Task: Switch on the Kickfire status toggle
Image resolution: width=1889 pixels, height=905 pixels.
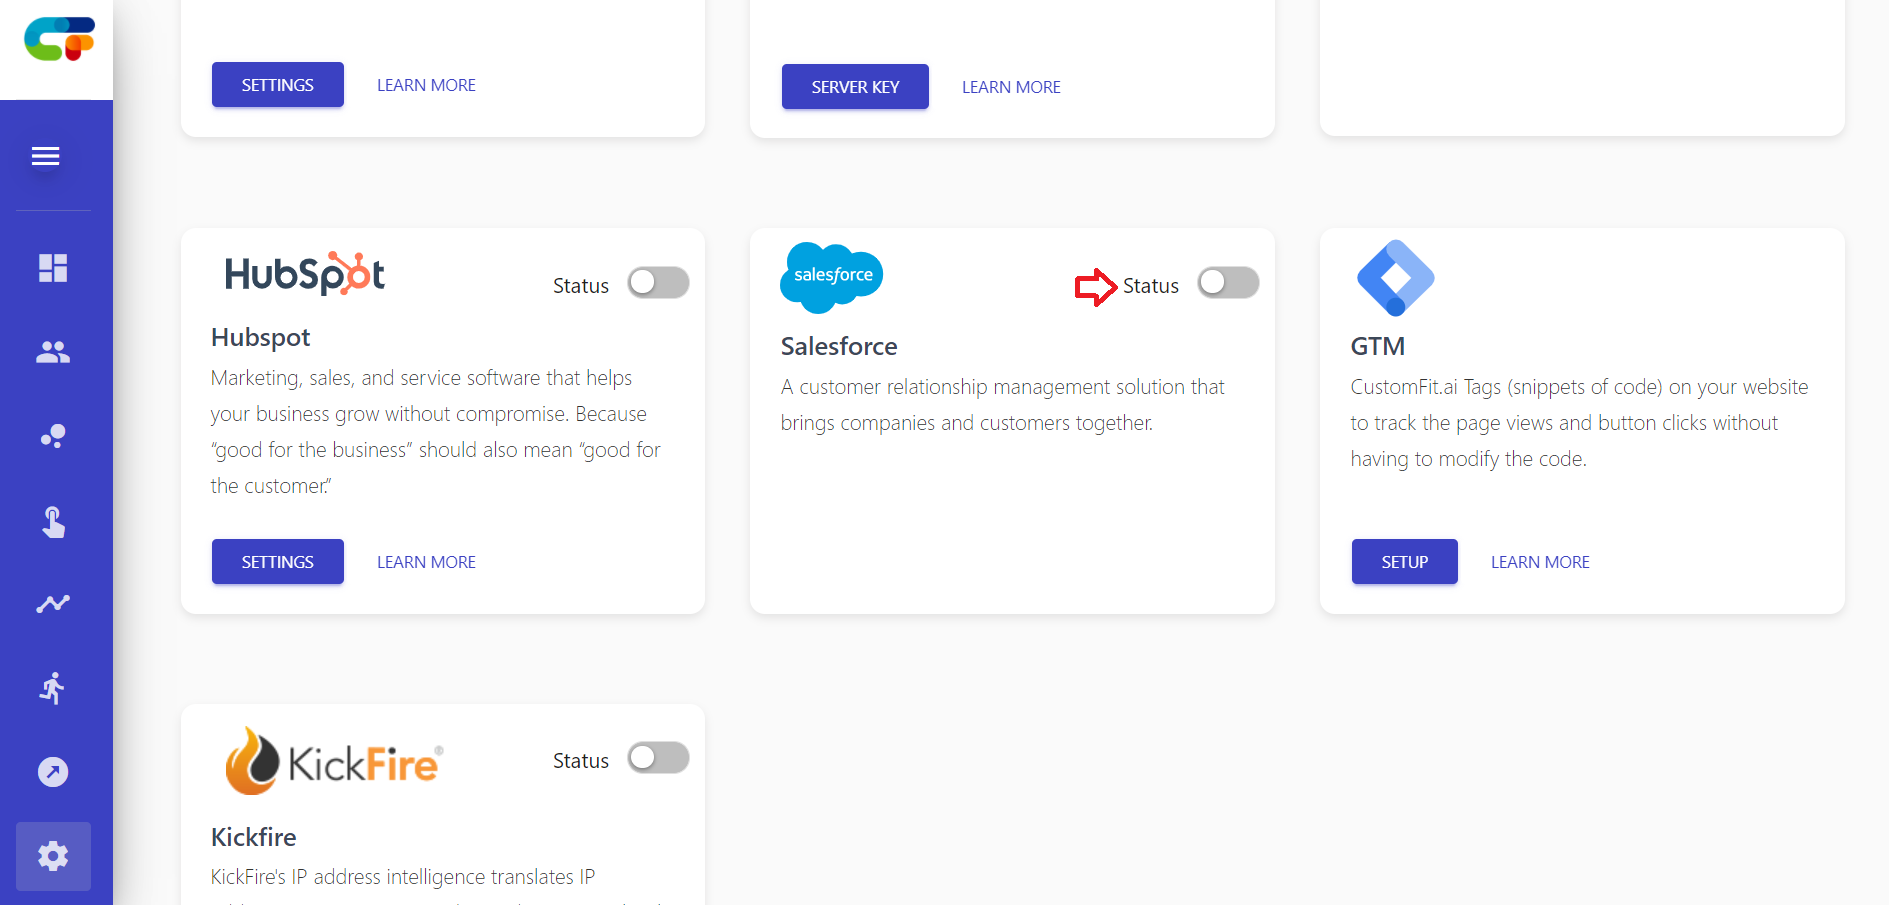Action: click(658, 758)
